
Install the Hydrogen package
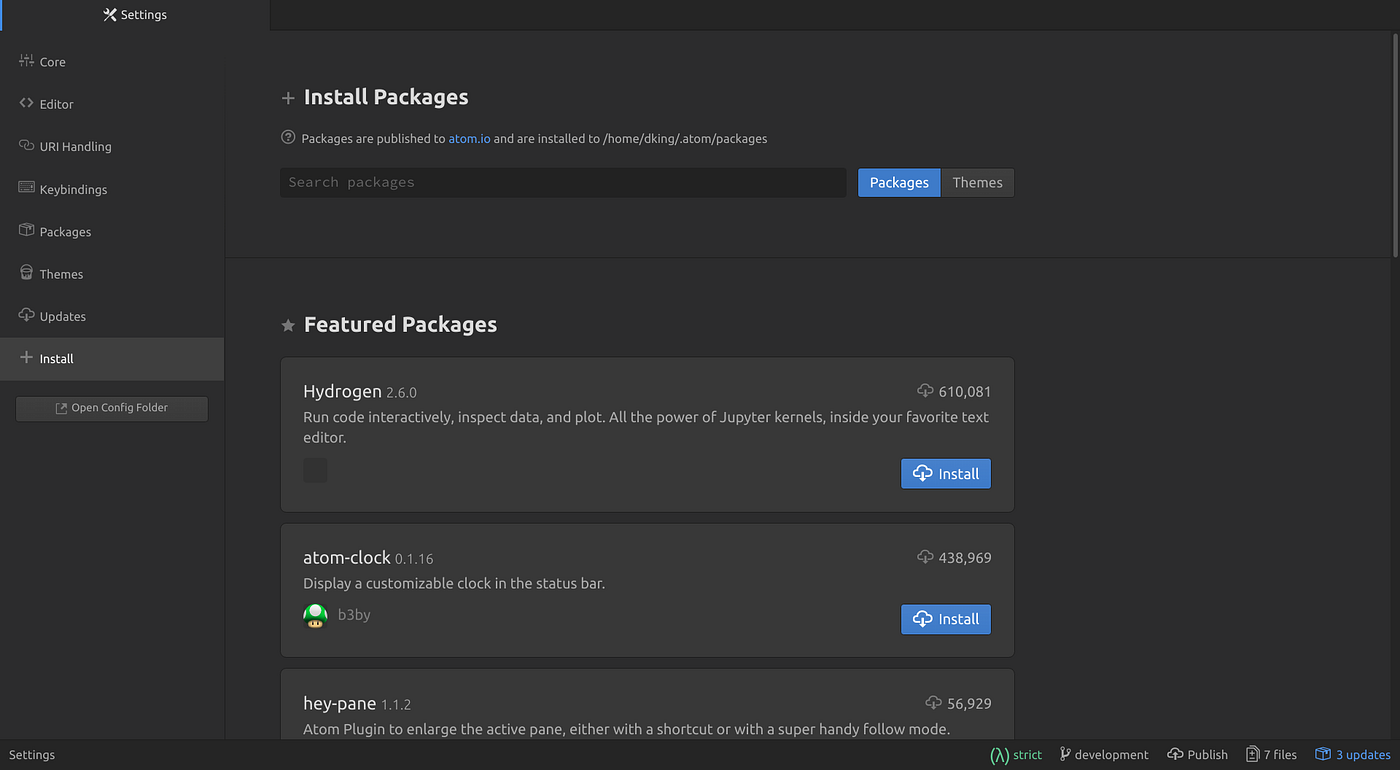945,474
